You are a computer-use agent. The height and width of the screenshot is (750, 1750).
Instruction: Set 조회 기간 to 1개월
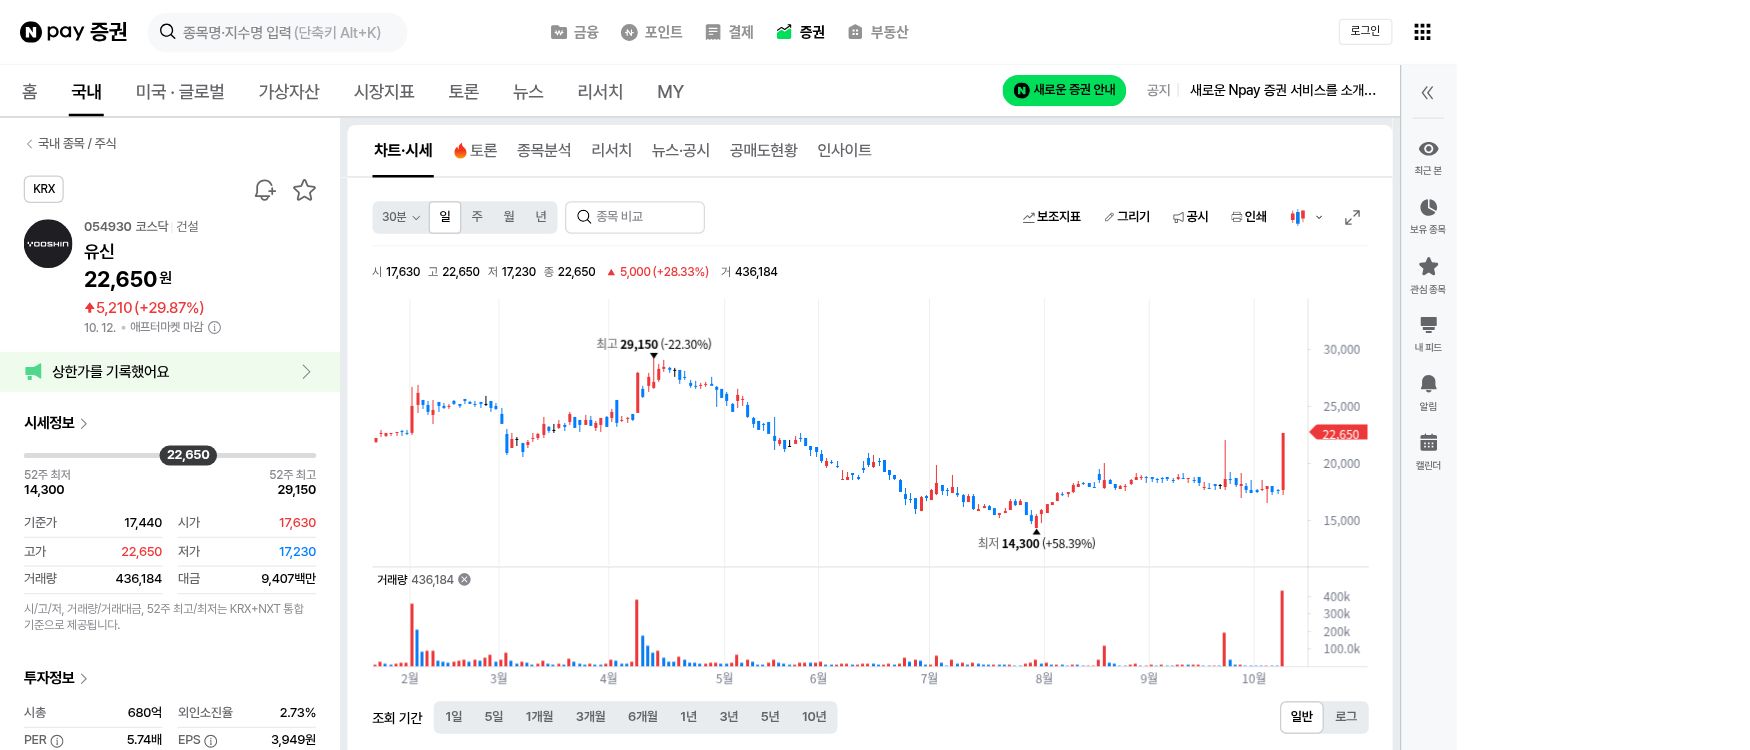point(539,717)
